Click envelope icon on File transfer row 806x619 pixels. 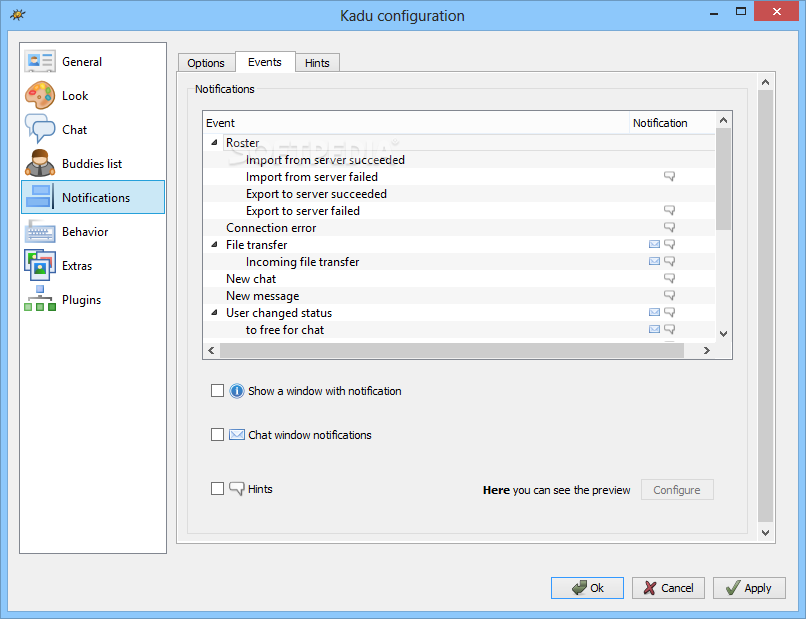(x=654, y=244)
